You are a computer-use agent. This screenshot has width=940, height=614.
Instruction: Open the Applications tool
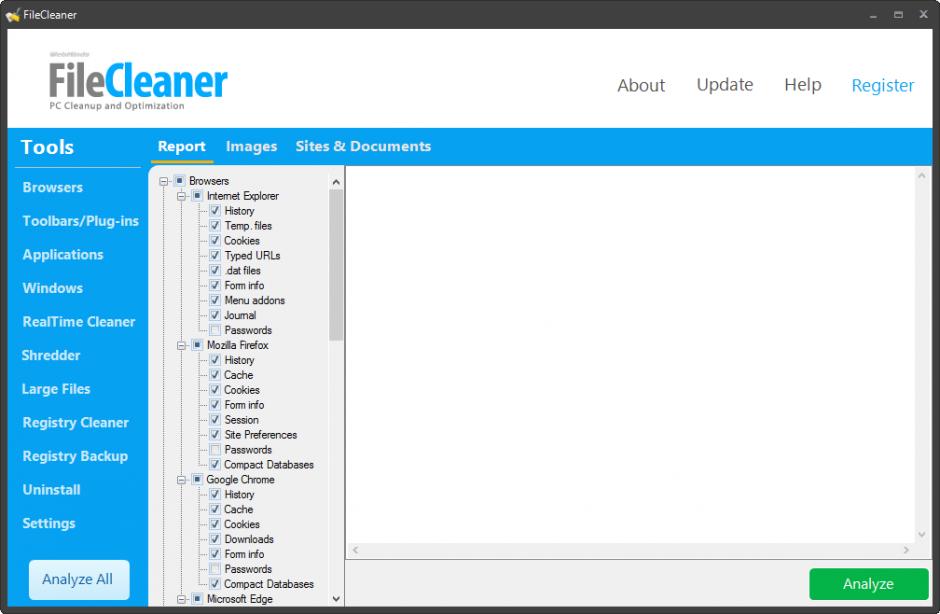(63, 254)
